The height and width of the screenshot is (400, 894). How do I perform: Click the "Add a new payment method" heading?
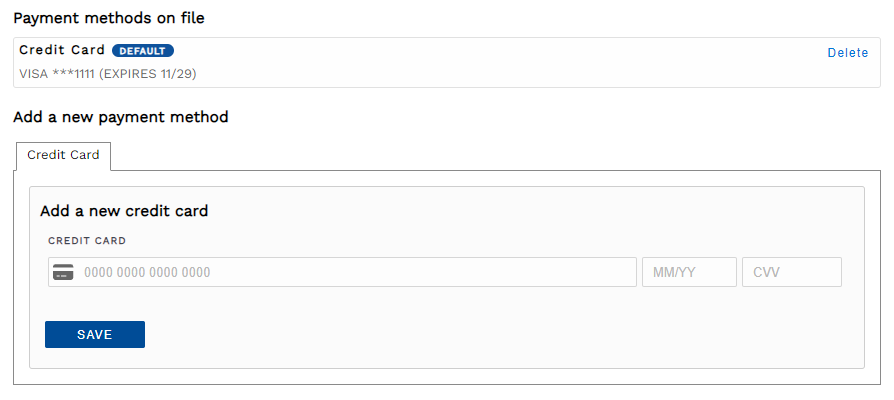(121, 117)
